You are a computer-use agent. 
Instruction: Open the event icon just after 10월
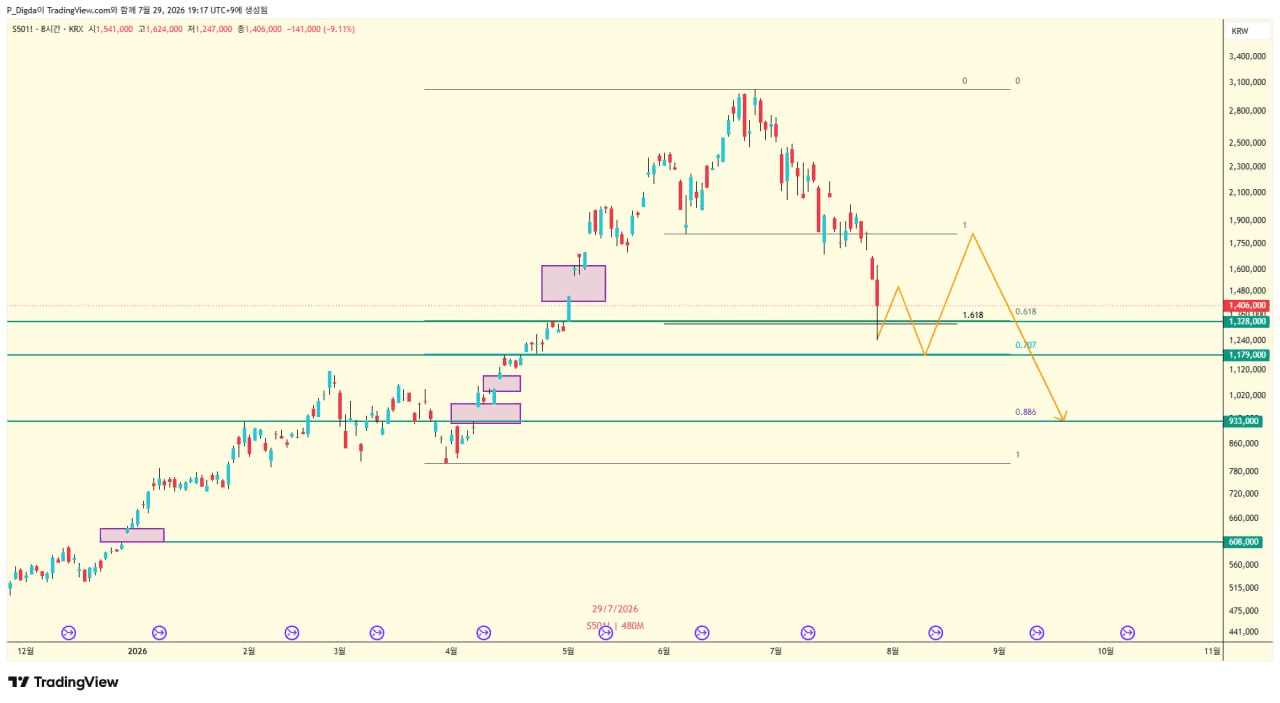[x=1128, y=632]
